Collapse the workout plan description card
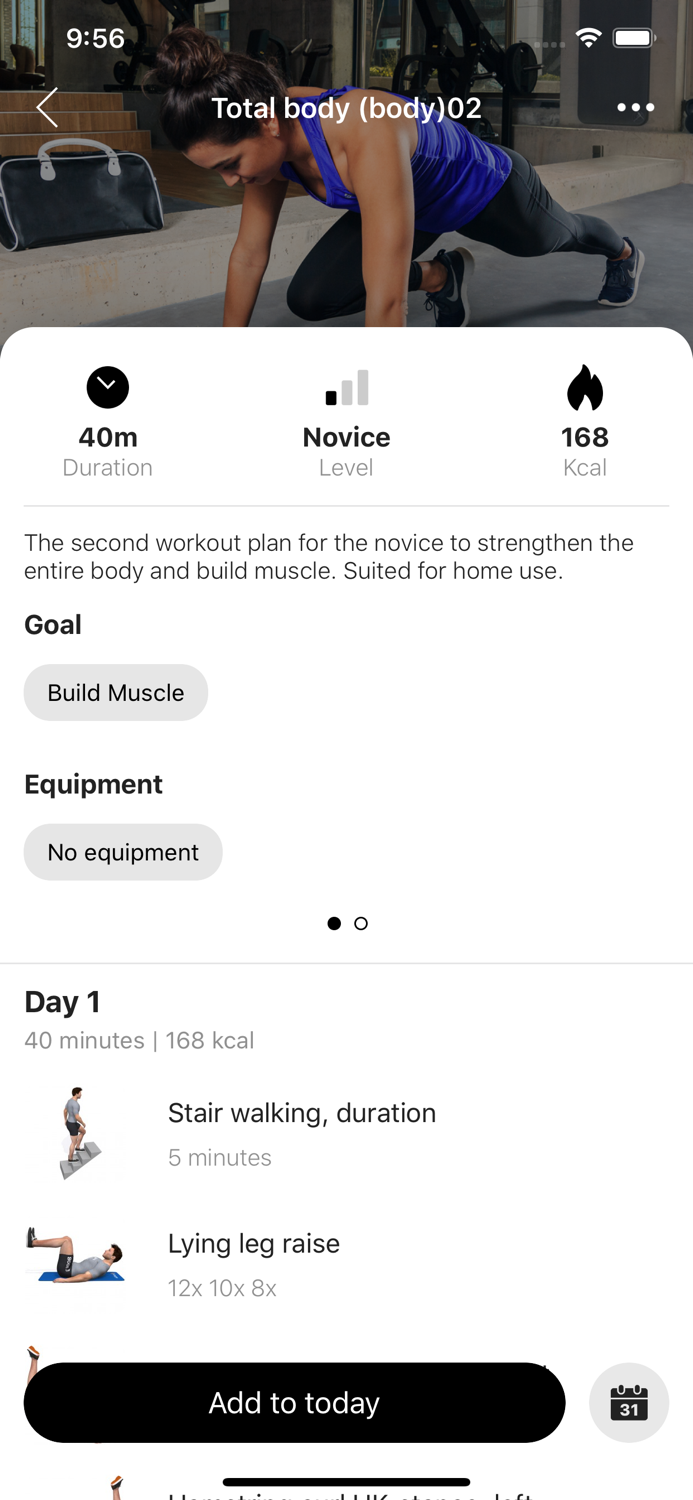The image size is (693, 1500). (x=107, y=387)
